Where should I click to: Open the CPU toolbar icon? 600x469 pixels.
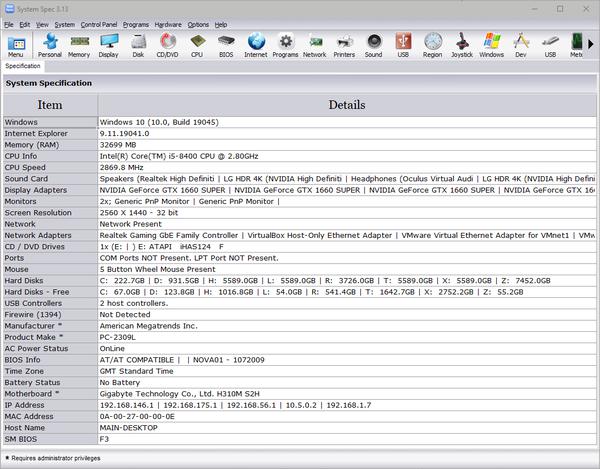[197, 46]
